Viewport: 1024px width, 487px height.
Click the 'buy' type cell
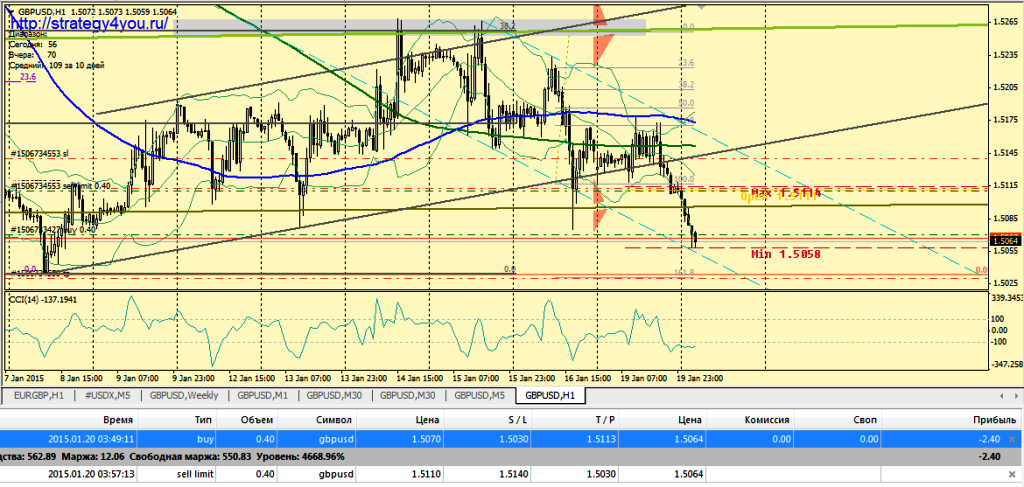[x=205, y=439]
